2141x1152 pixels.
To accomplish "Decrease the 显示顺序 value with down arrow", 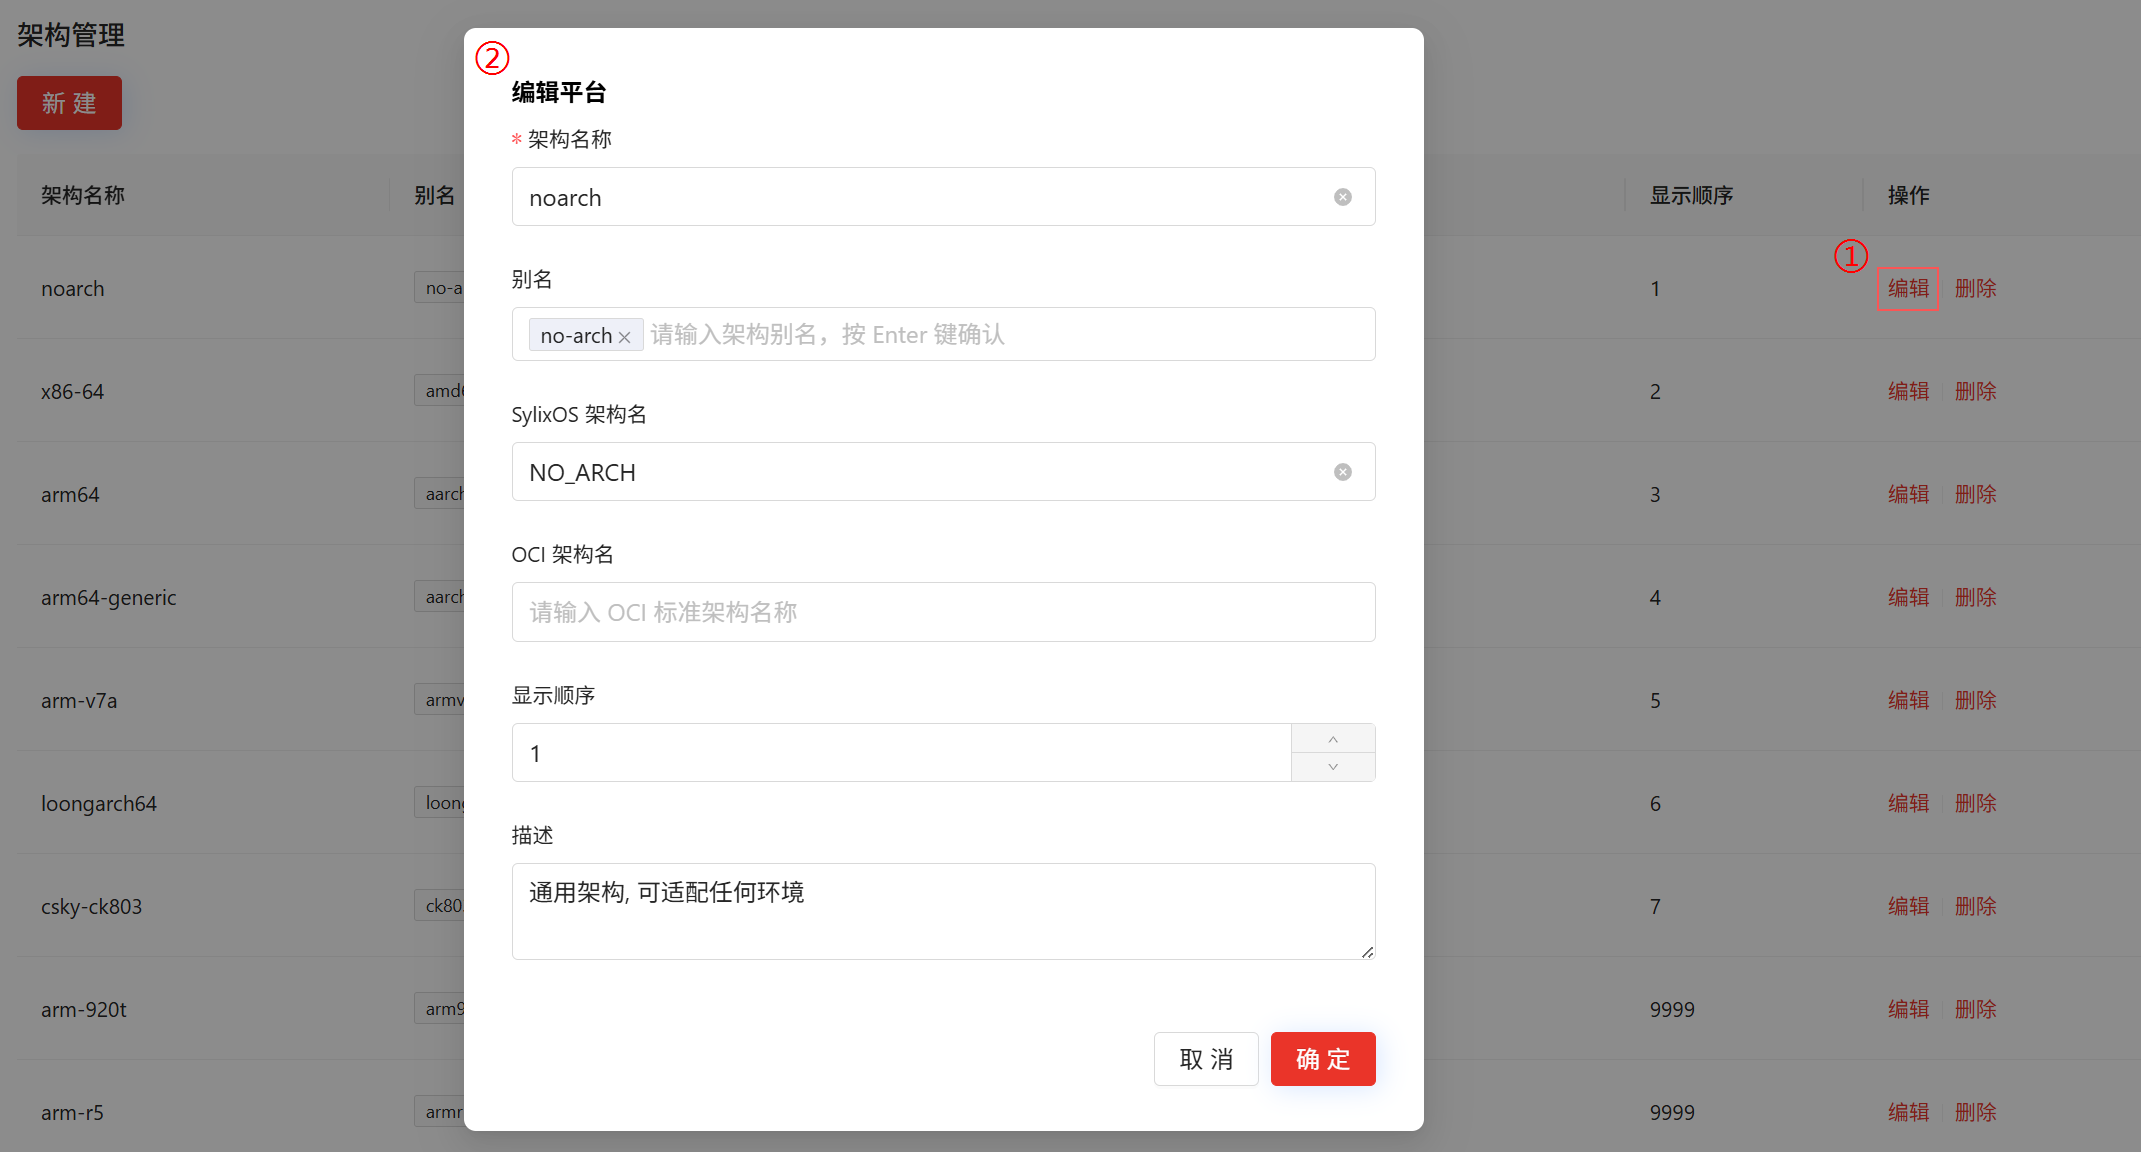I will point(1332,767).
